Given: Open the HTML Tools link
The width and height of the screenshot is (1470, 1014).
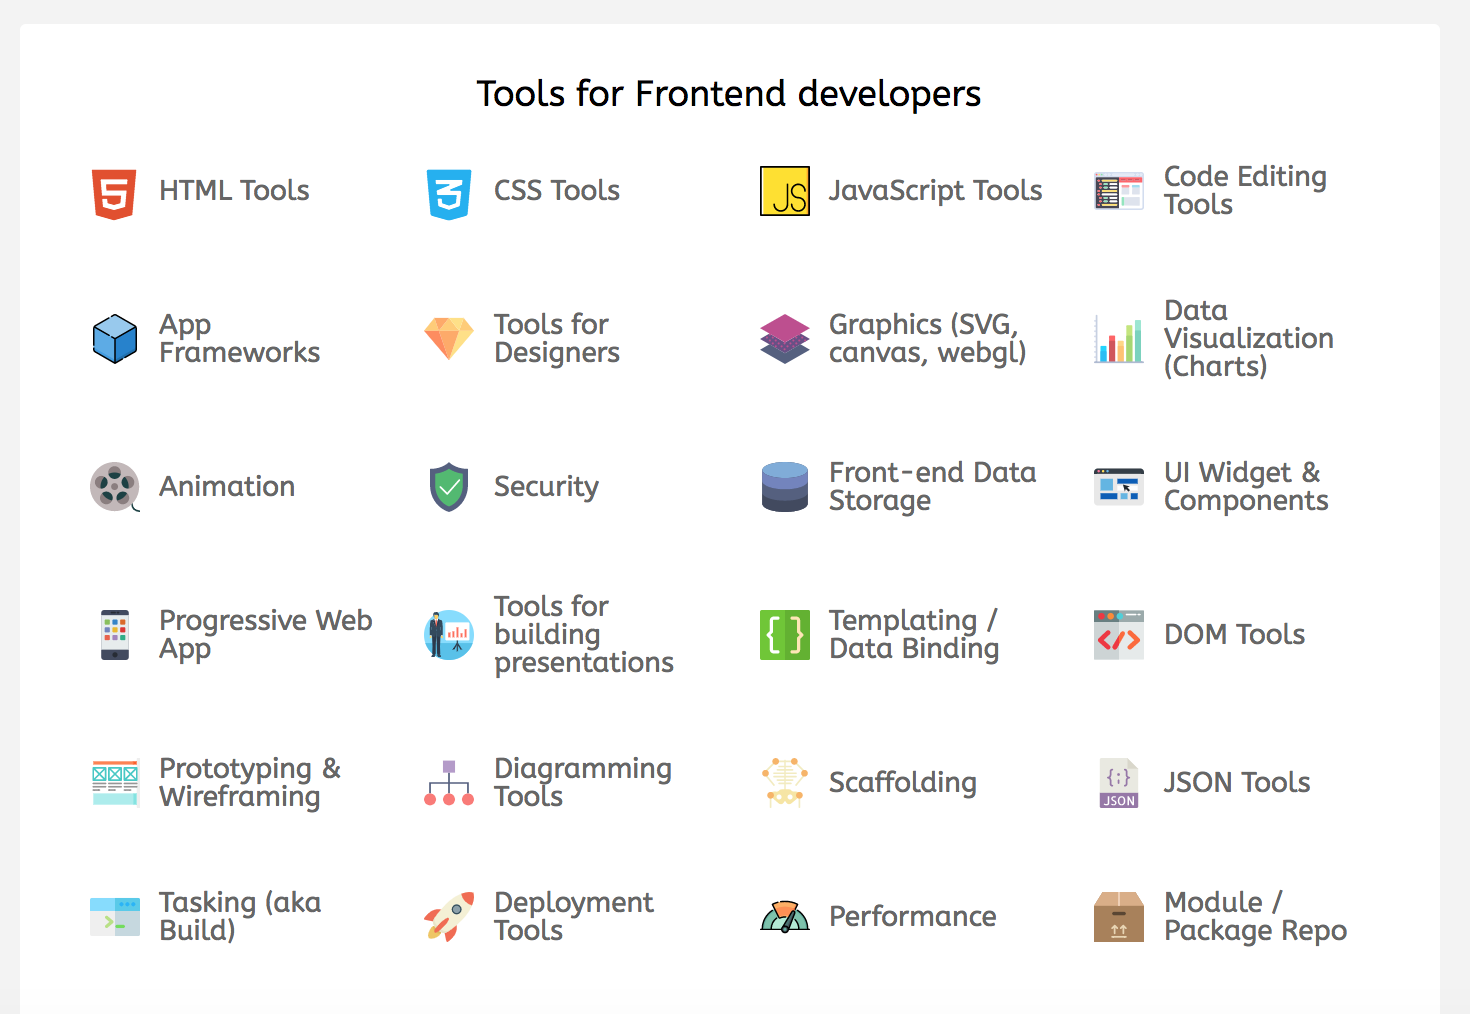Looking at the screenshot, I should coord(234,191).
